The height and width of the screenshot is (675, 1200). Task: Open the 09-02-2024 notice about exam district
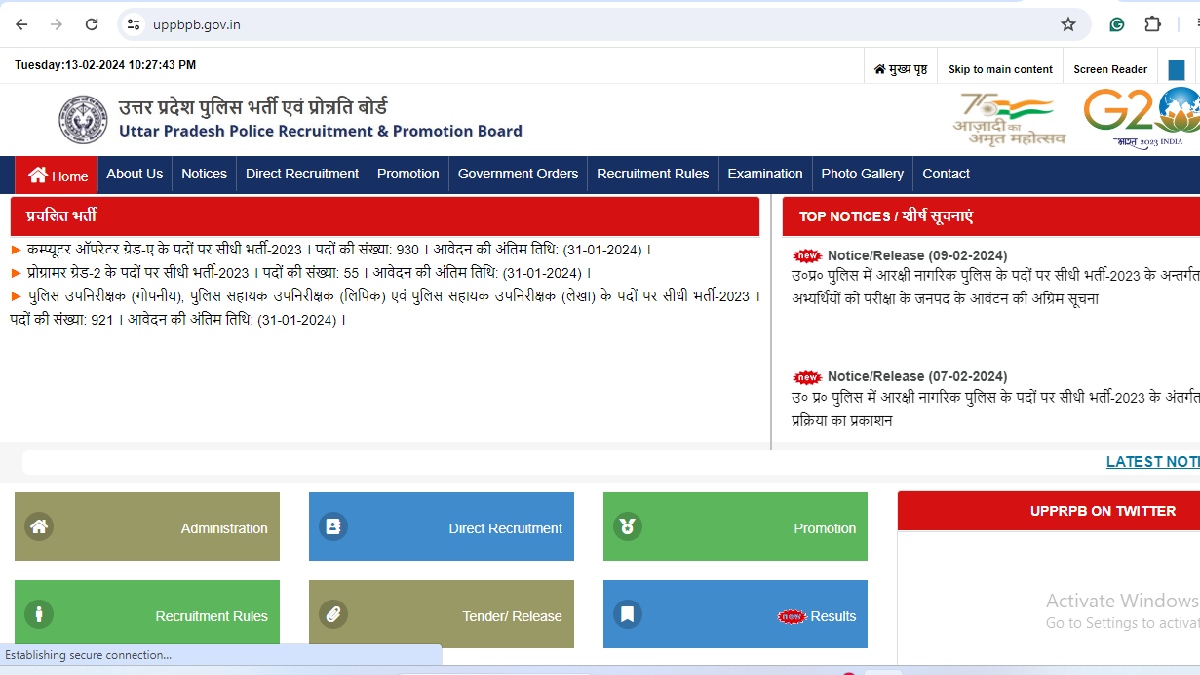[995, 286]
